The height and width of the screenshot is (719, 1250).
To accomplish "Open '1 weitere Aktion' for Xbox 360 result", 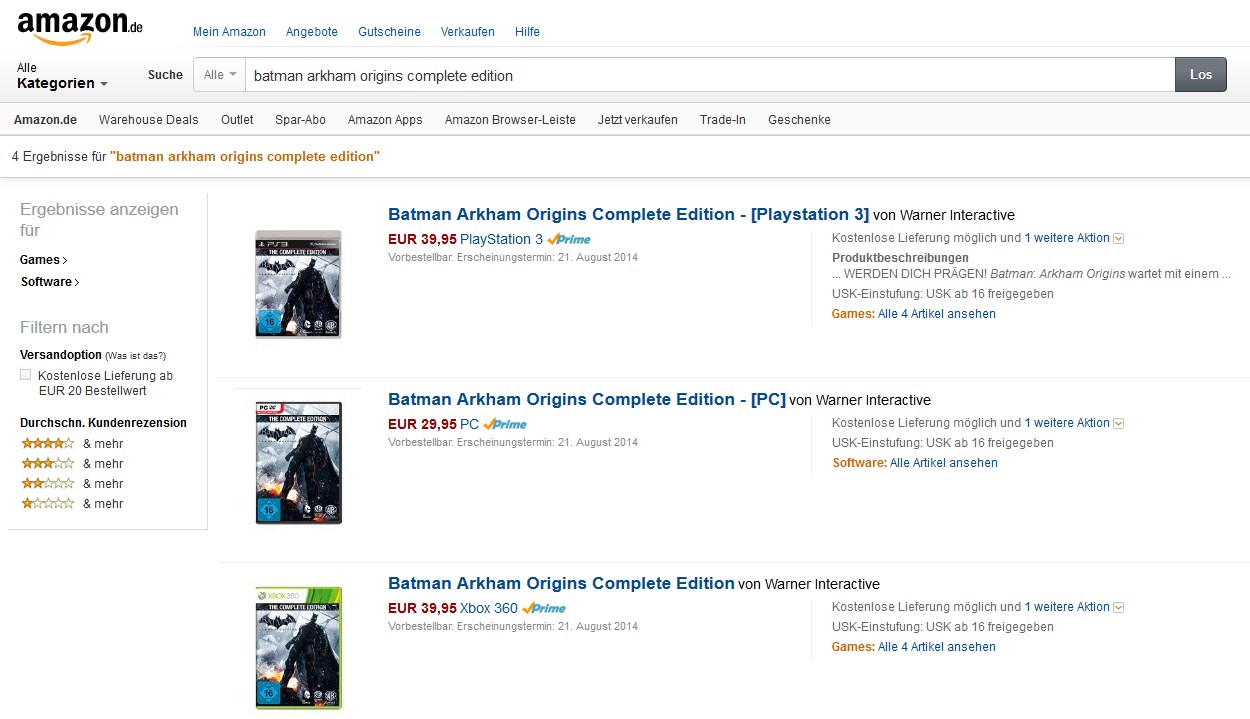I will (x=1067, y=607).
